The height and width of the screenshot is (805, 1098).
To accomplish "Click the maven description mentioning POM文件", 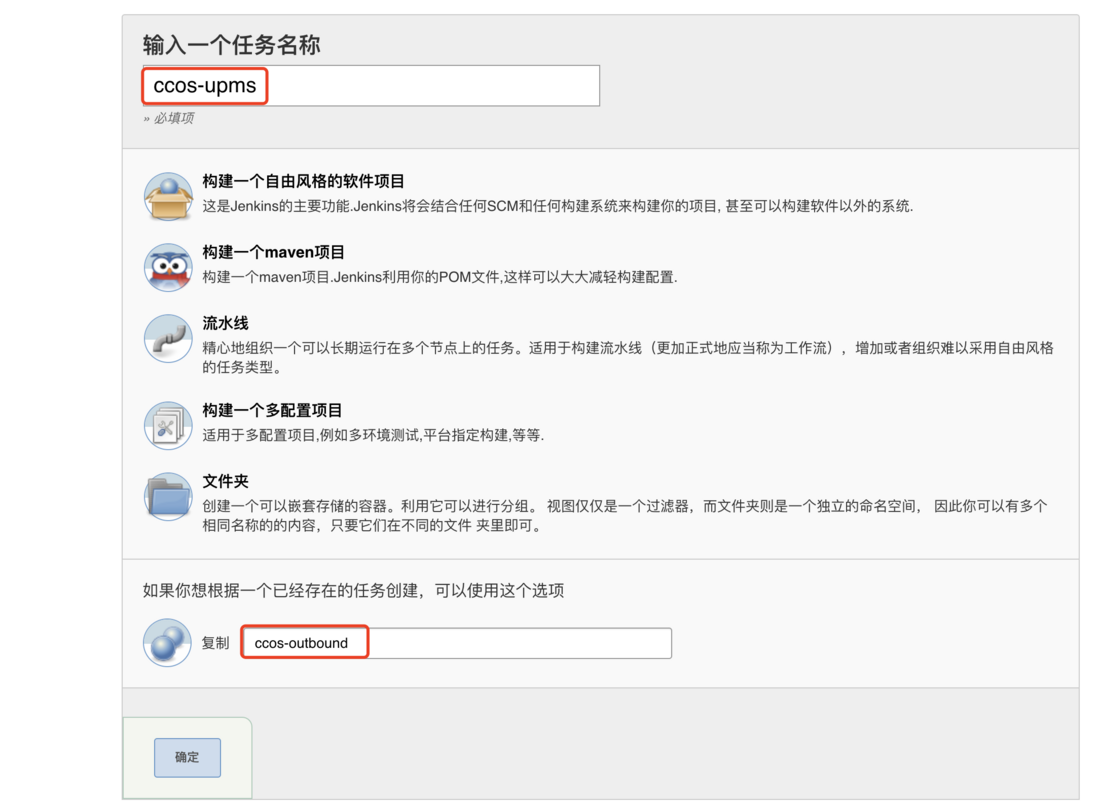I will pos(440,277).
